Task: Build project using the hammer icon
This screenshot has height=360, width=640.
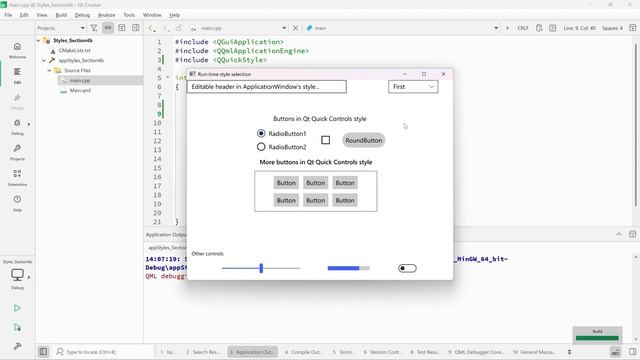Action: (x=17, y=346)
